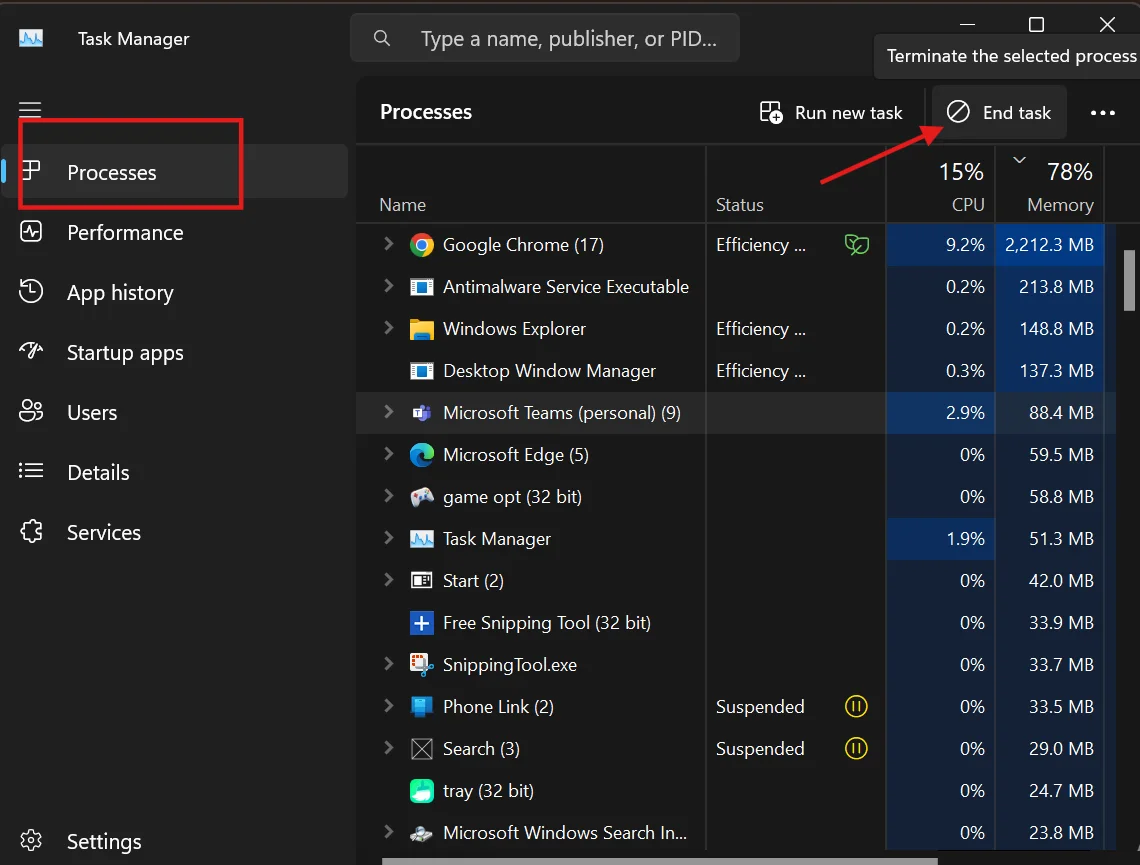Expand Antimalware Service Executable
The image size is (1140, 865).
pyautogui.click(x=388, y=286)
